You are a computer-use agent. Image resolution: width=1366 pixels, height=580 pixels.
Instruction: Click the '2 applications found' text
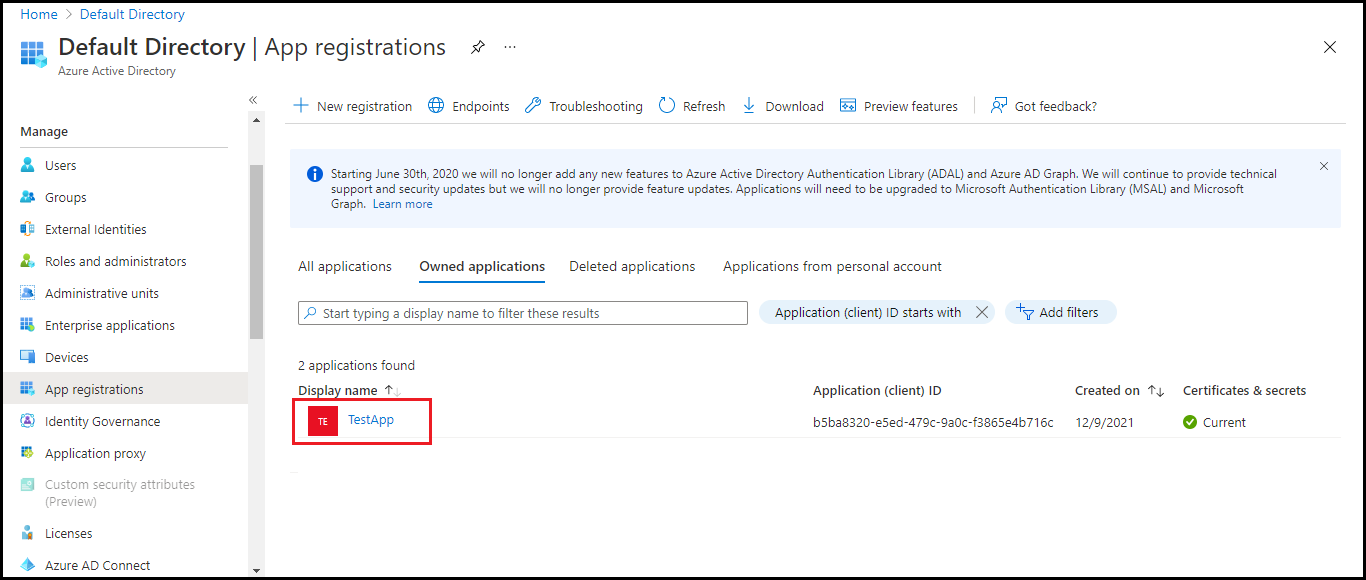click(x=356, y=365)
